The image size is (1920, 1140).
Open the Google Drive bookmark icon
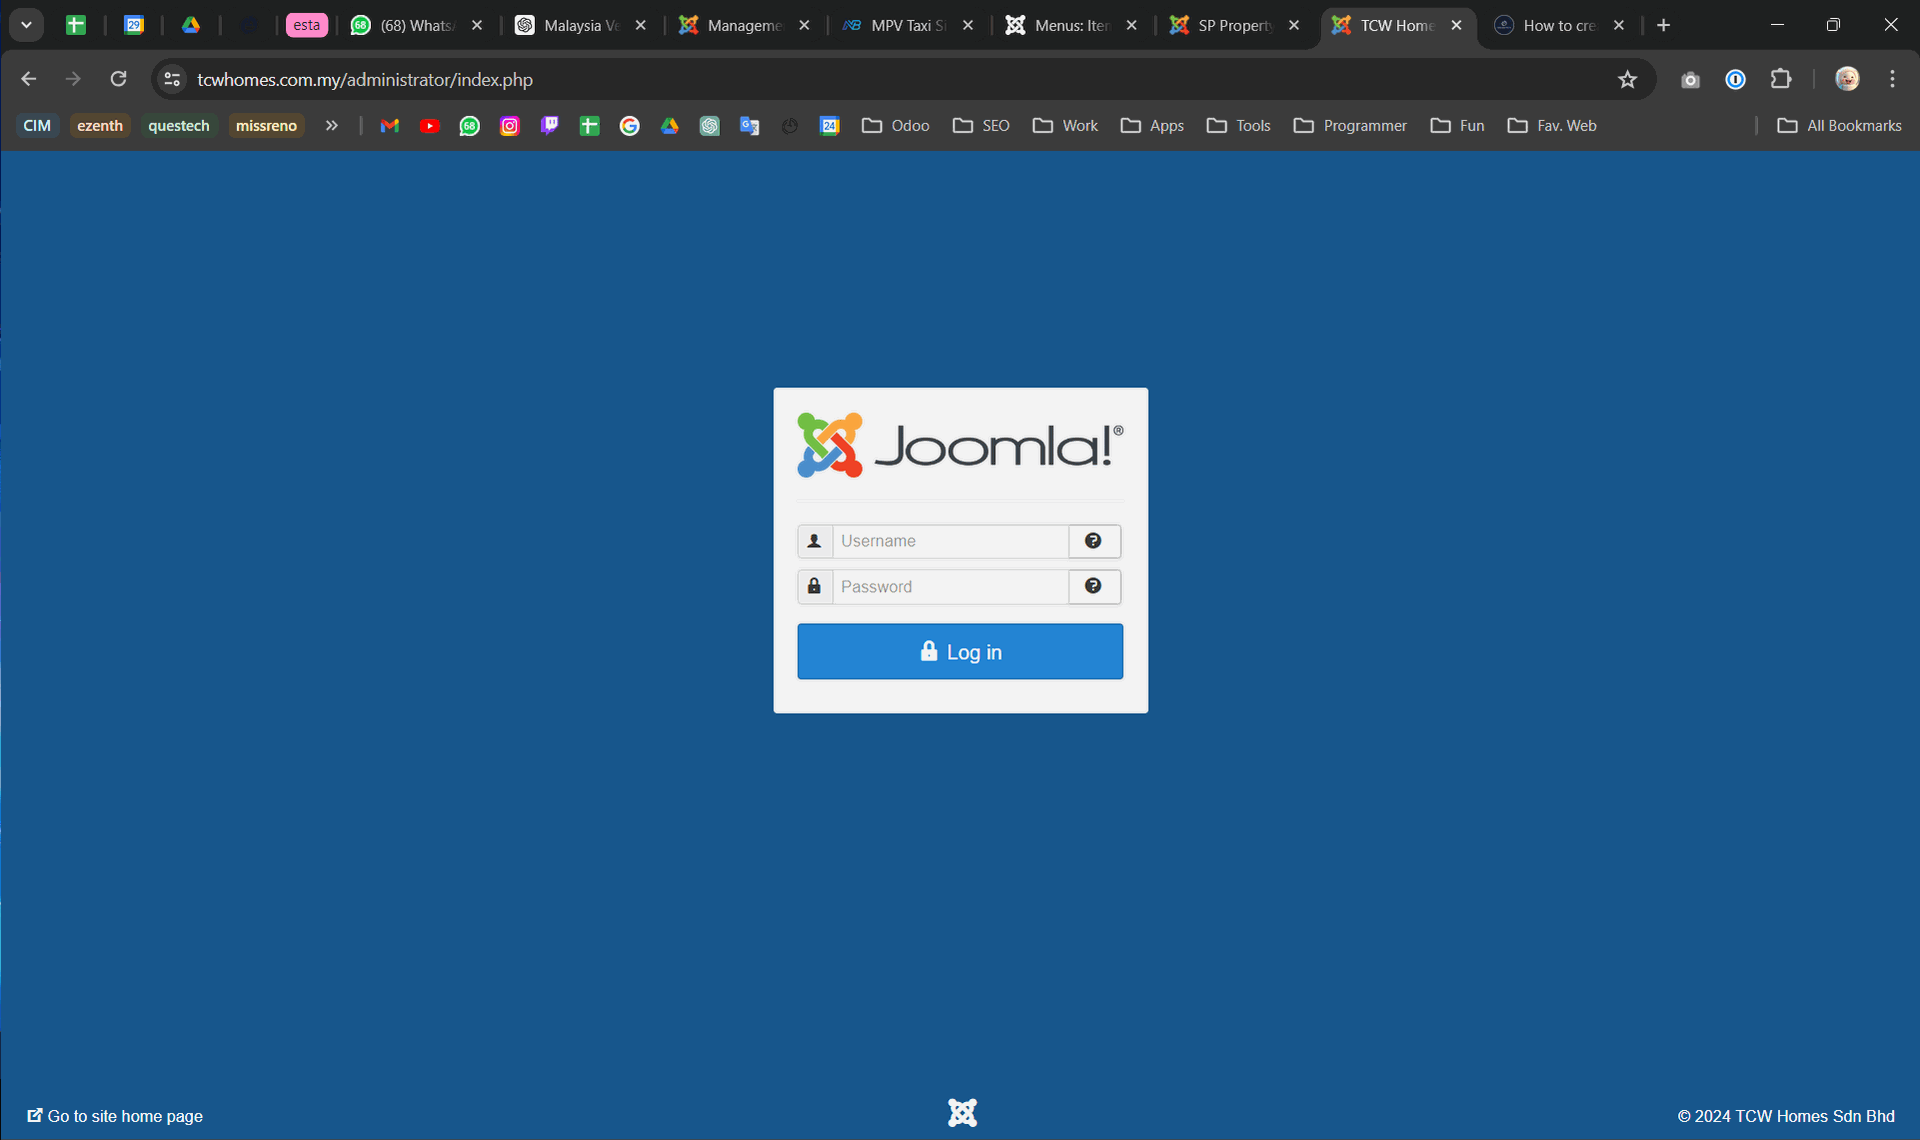[x=670, y=125]
